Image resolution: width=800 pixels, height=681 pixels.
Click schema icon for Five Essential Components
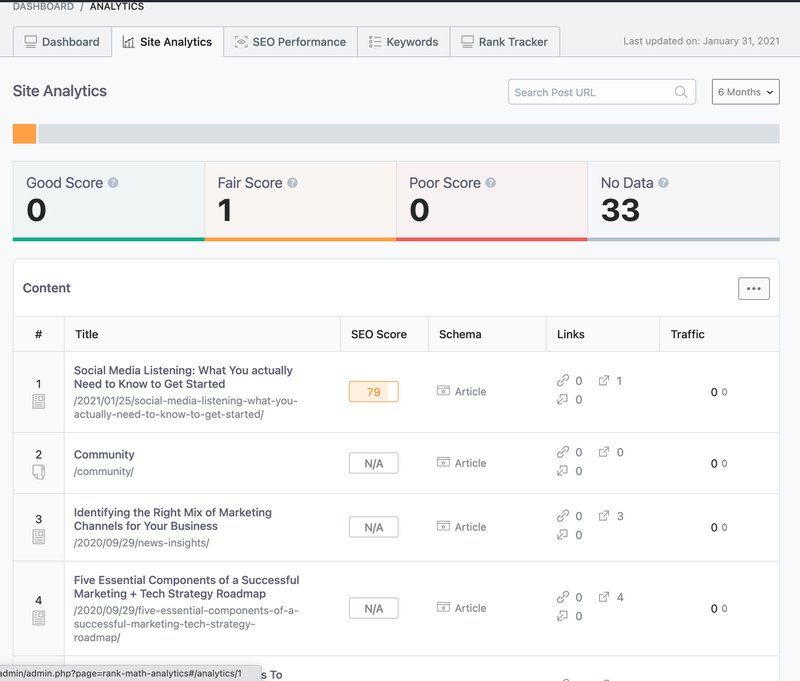click(443, 607)
